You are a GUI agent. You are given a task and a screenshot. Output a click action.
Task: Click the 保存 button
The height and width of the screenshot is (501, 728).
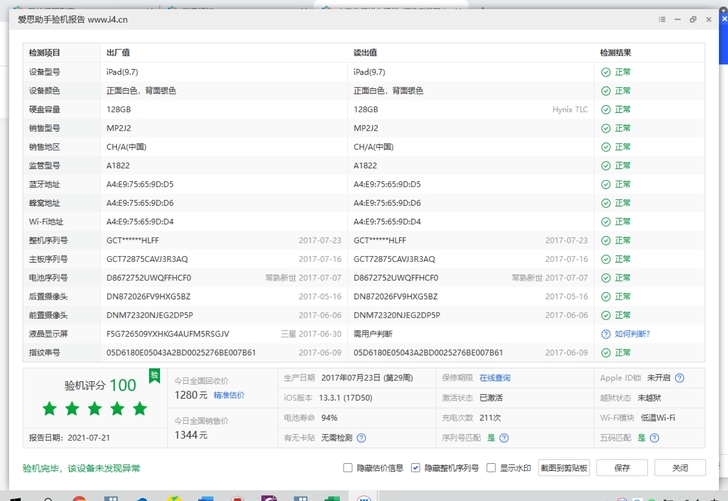(x=622, y=468)
